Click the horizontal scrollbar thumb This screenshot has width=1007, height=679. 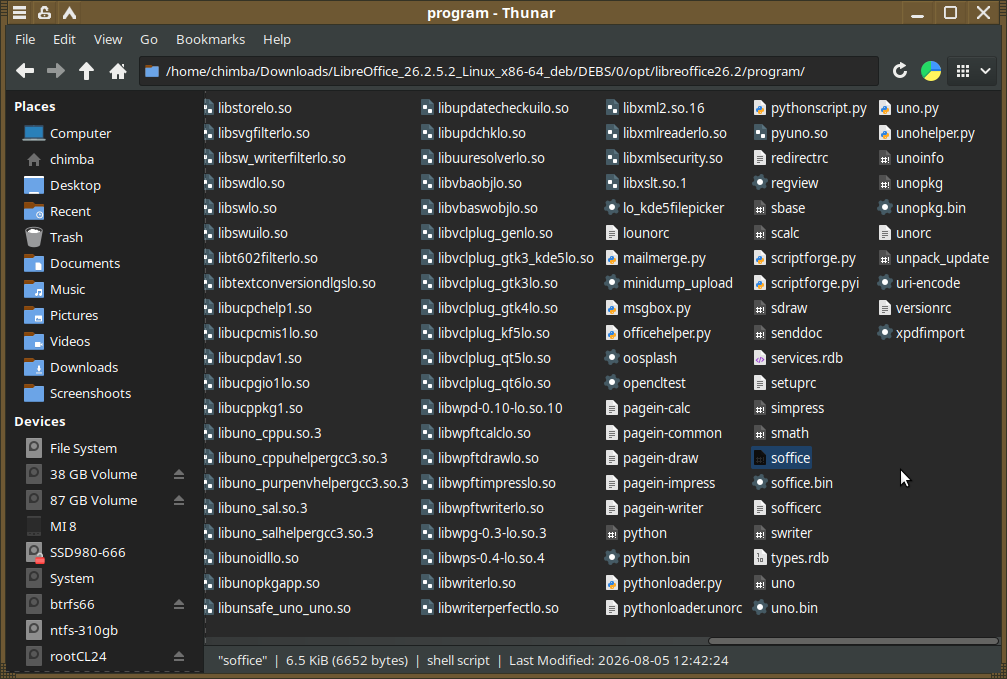pyautogui.click(x=854, y=640)
